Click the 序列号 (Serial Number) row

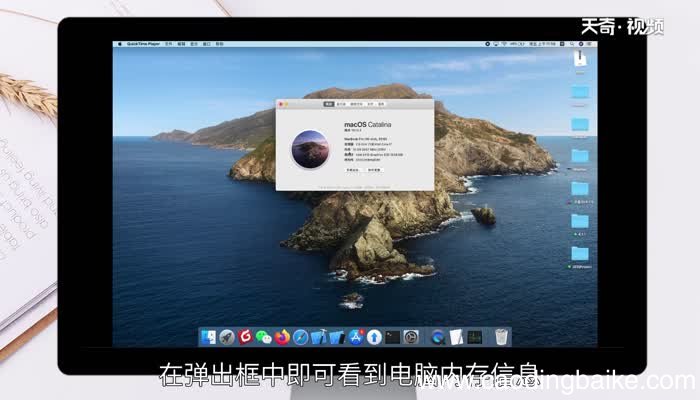362,159
